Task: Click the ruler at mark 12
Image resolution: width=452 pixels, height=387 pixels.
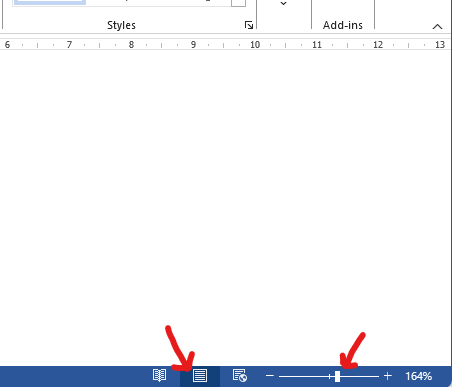Action: click(378, 45)
